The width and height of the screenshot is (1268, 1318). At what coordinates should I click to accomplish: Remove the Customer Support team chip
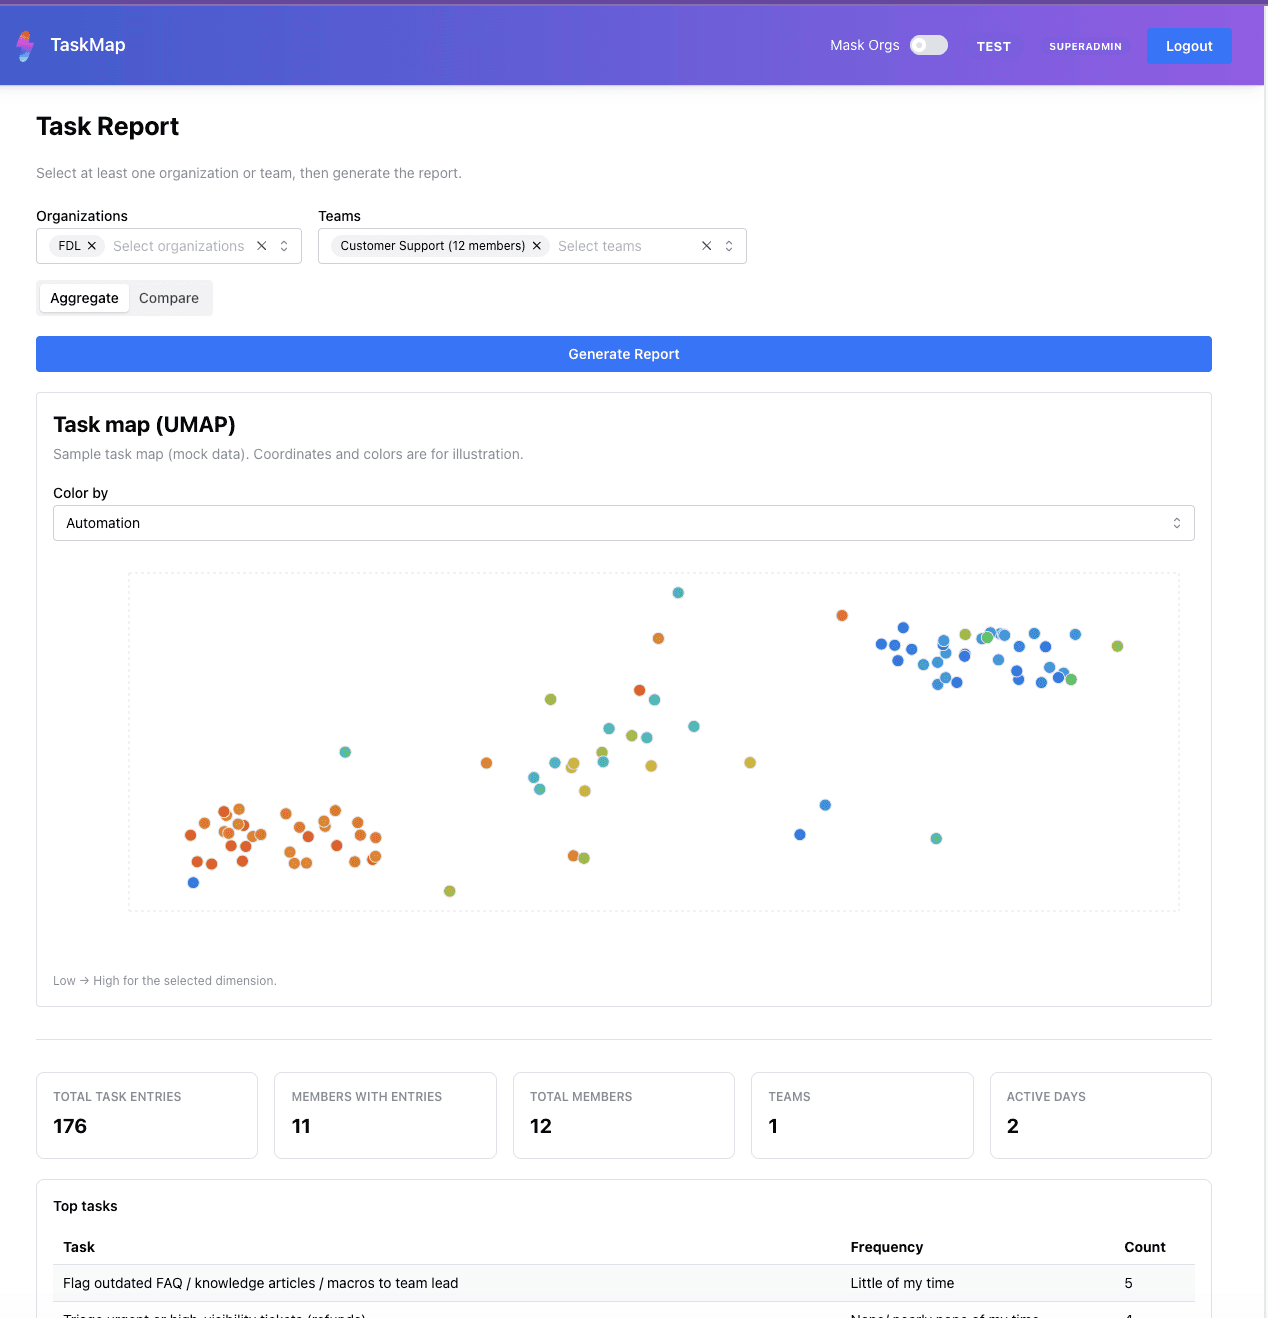(x=537, y=245)
